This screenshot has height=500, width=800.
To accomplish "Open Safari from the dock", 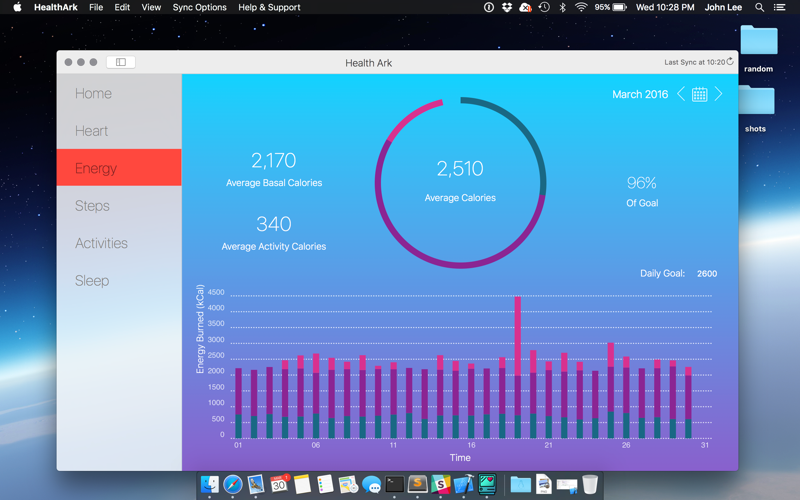I will (x=233, y=484).
